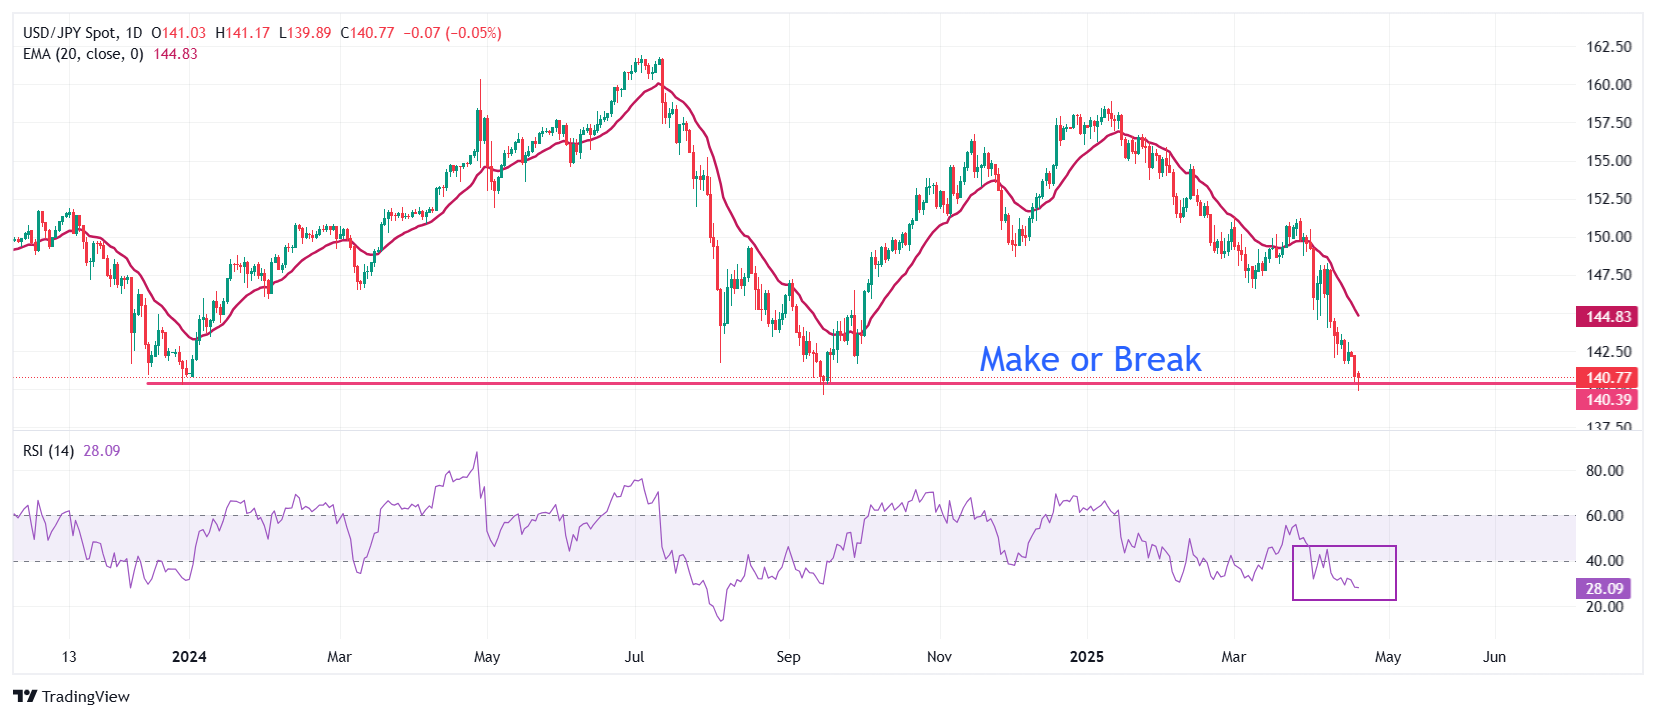
Task: Click the −0.07 (−0.05%) price change value
Action: tap(452, 33)
